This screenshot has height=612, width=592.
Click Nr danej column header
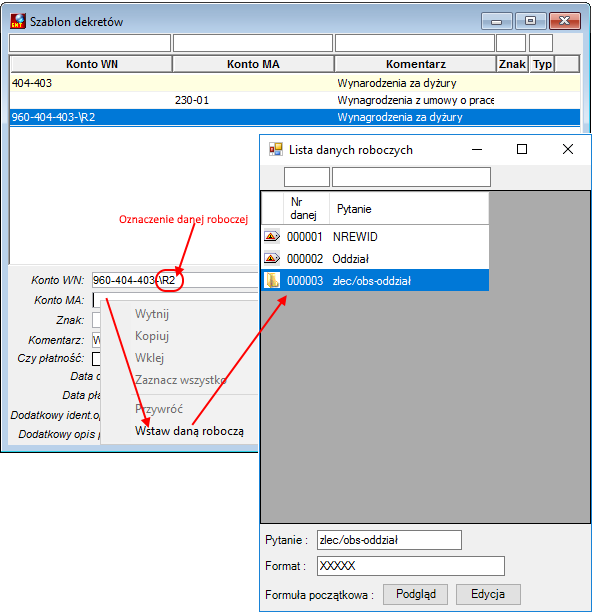[x=306, y=208]
